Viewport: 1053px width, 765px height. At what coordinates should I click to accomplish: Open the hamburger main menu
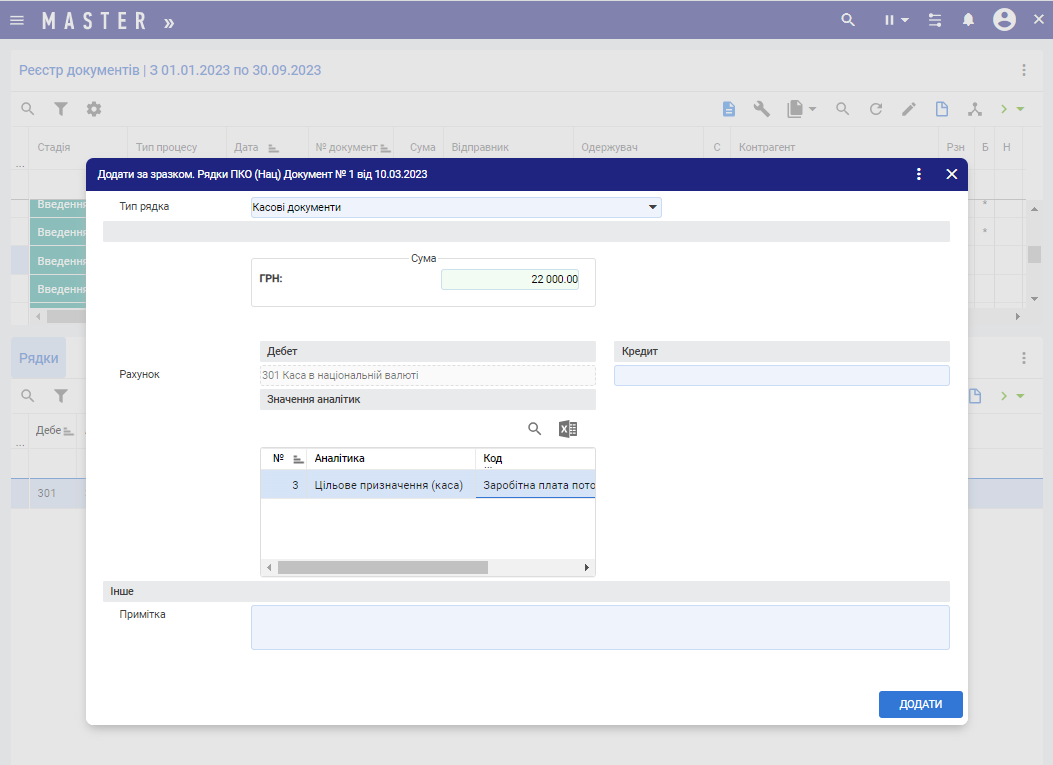(x=17, y=20)
